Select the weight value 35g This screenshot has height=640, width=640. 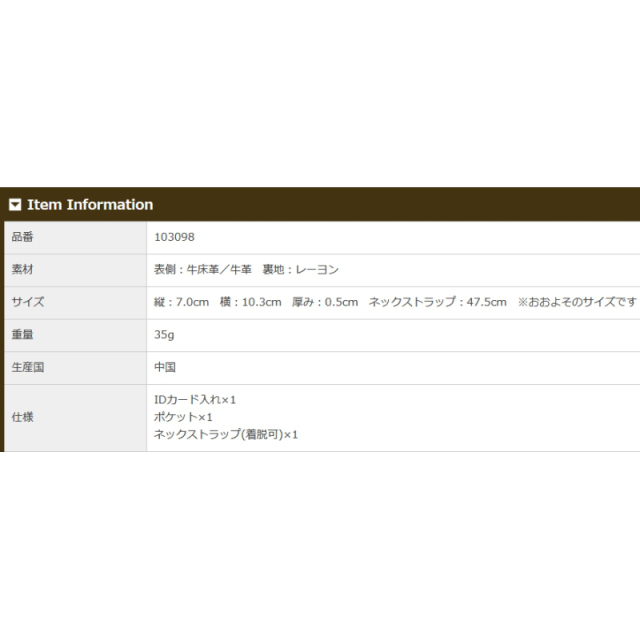coord(164,335)
